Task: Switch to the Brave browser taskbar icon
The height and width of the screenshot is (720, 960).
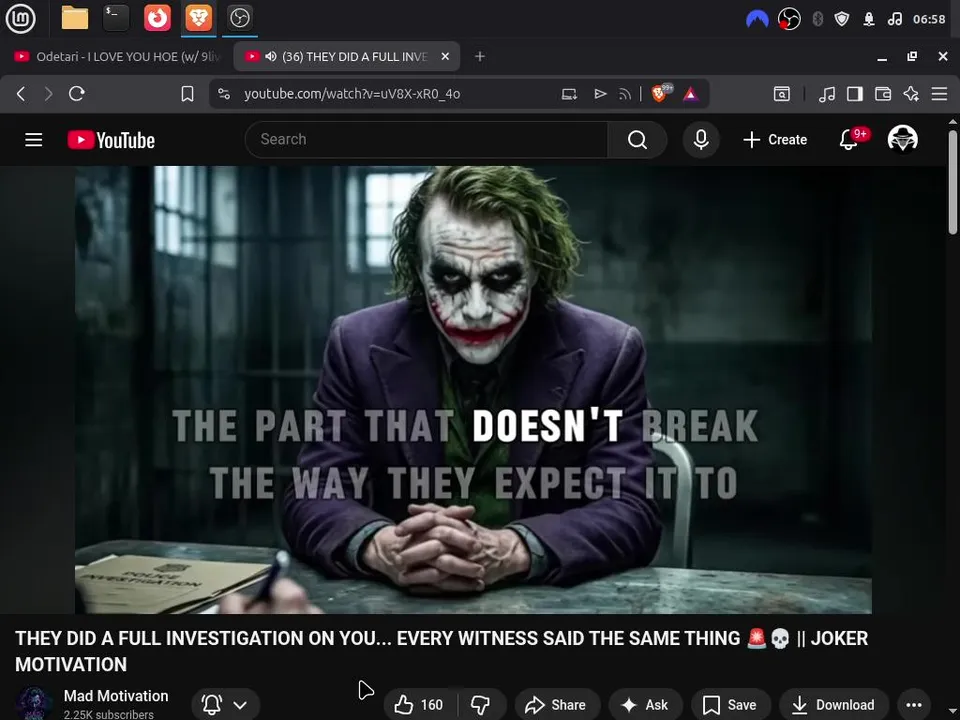Action: (198, 18)
